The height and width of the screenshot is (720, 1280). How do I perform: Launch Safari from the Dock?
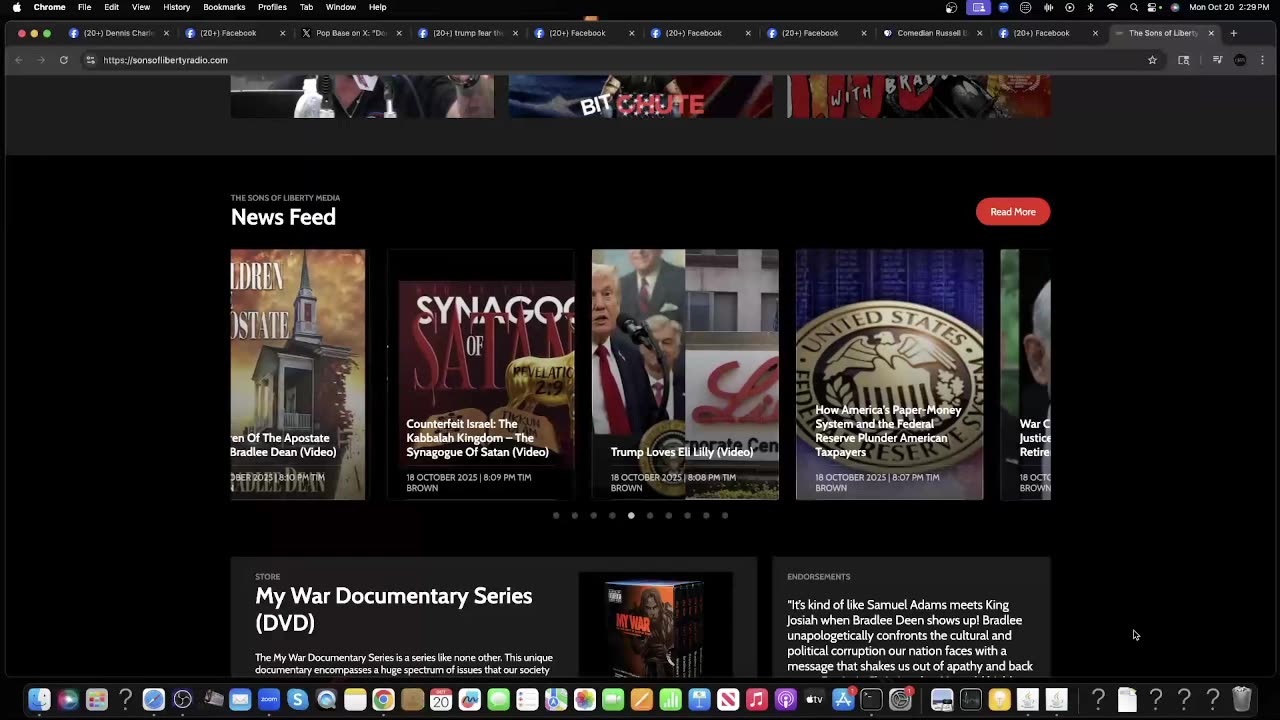pyautogui.click(x=153, y=700)
